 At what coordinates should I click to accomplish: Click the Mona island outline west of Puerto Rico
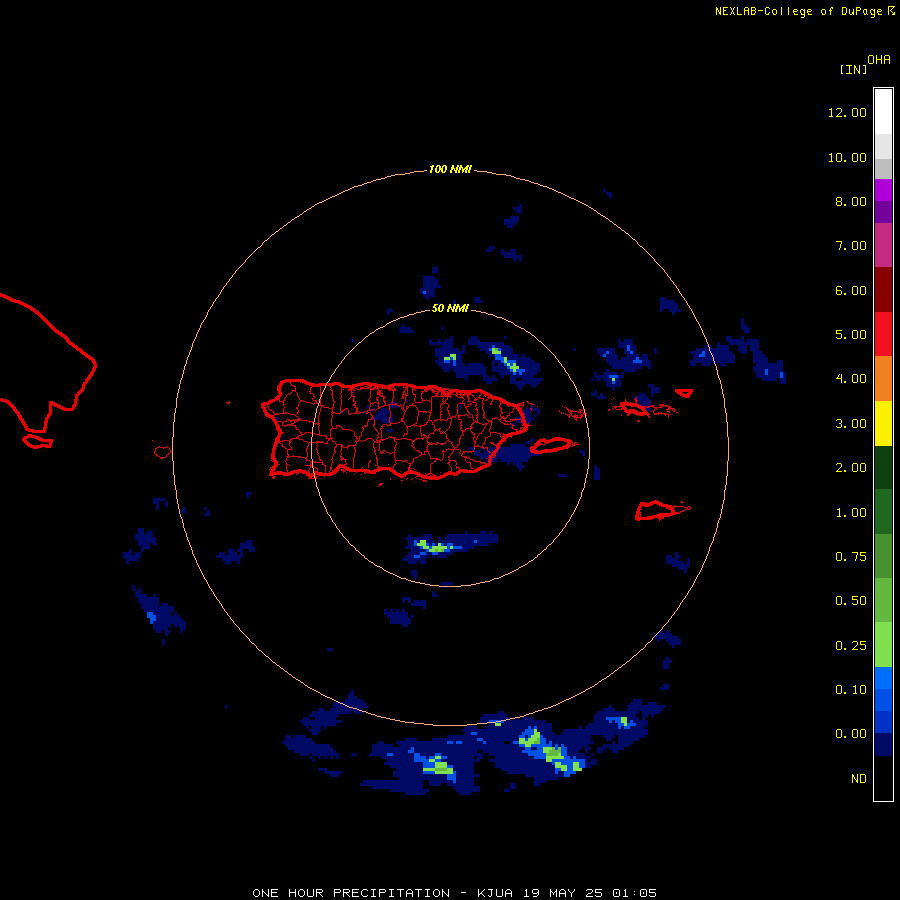point(162,452)
